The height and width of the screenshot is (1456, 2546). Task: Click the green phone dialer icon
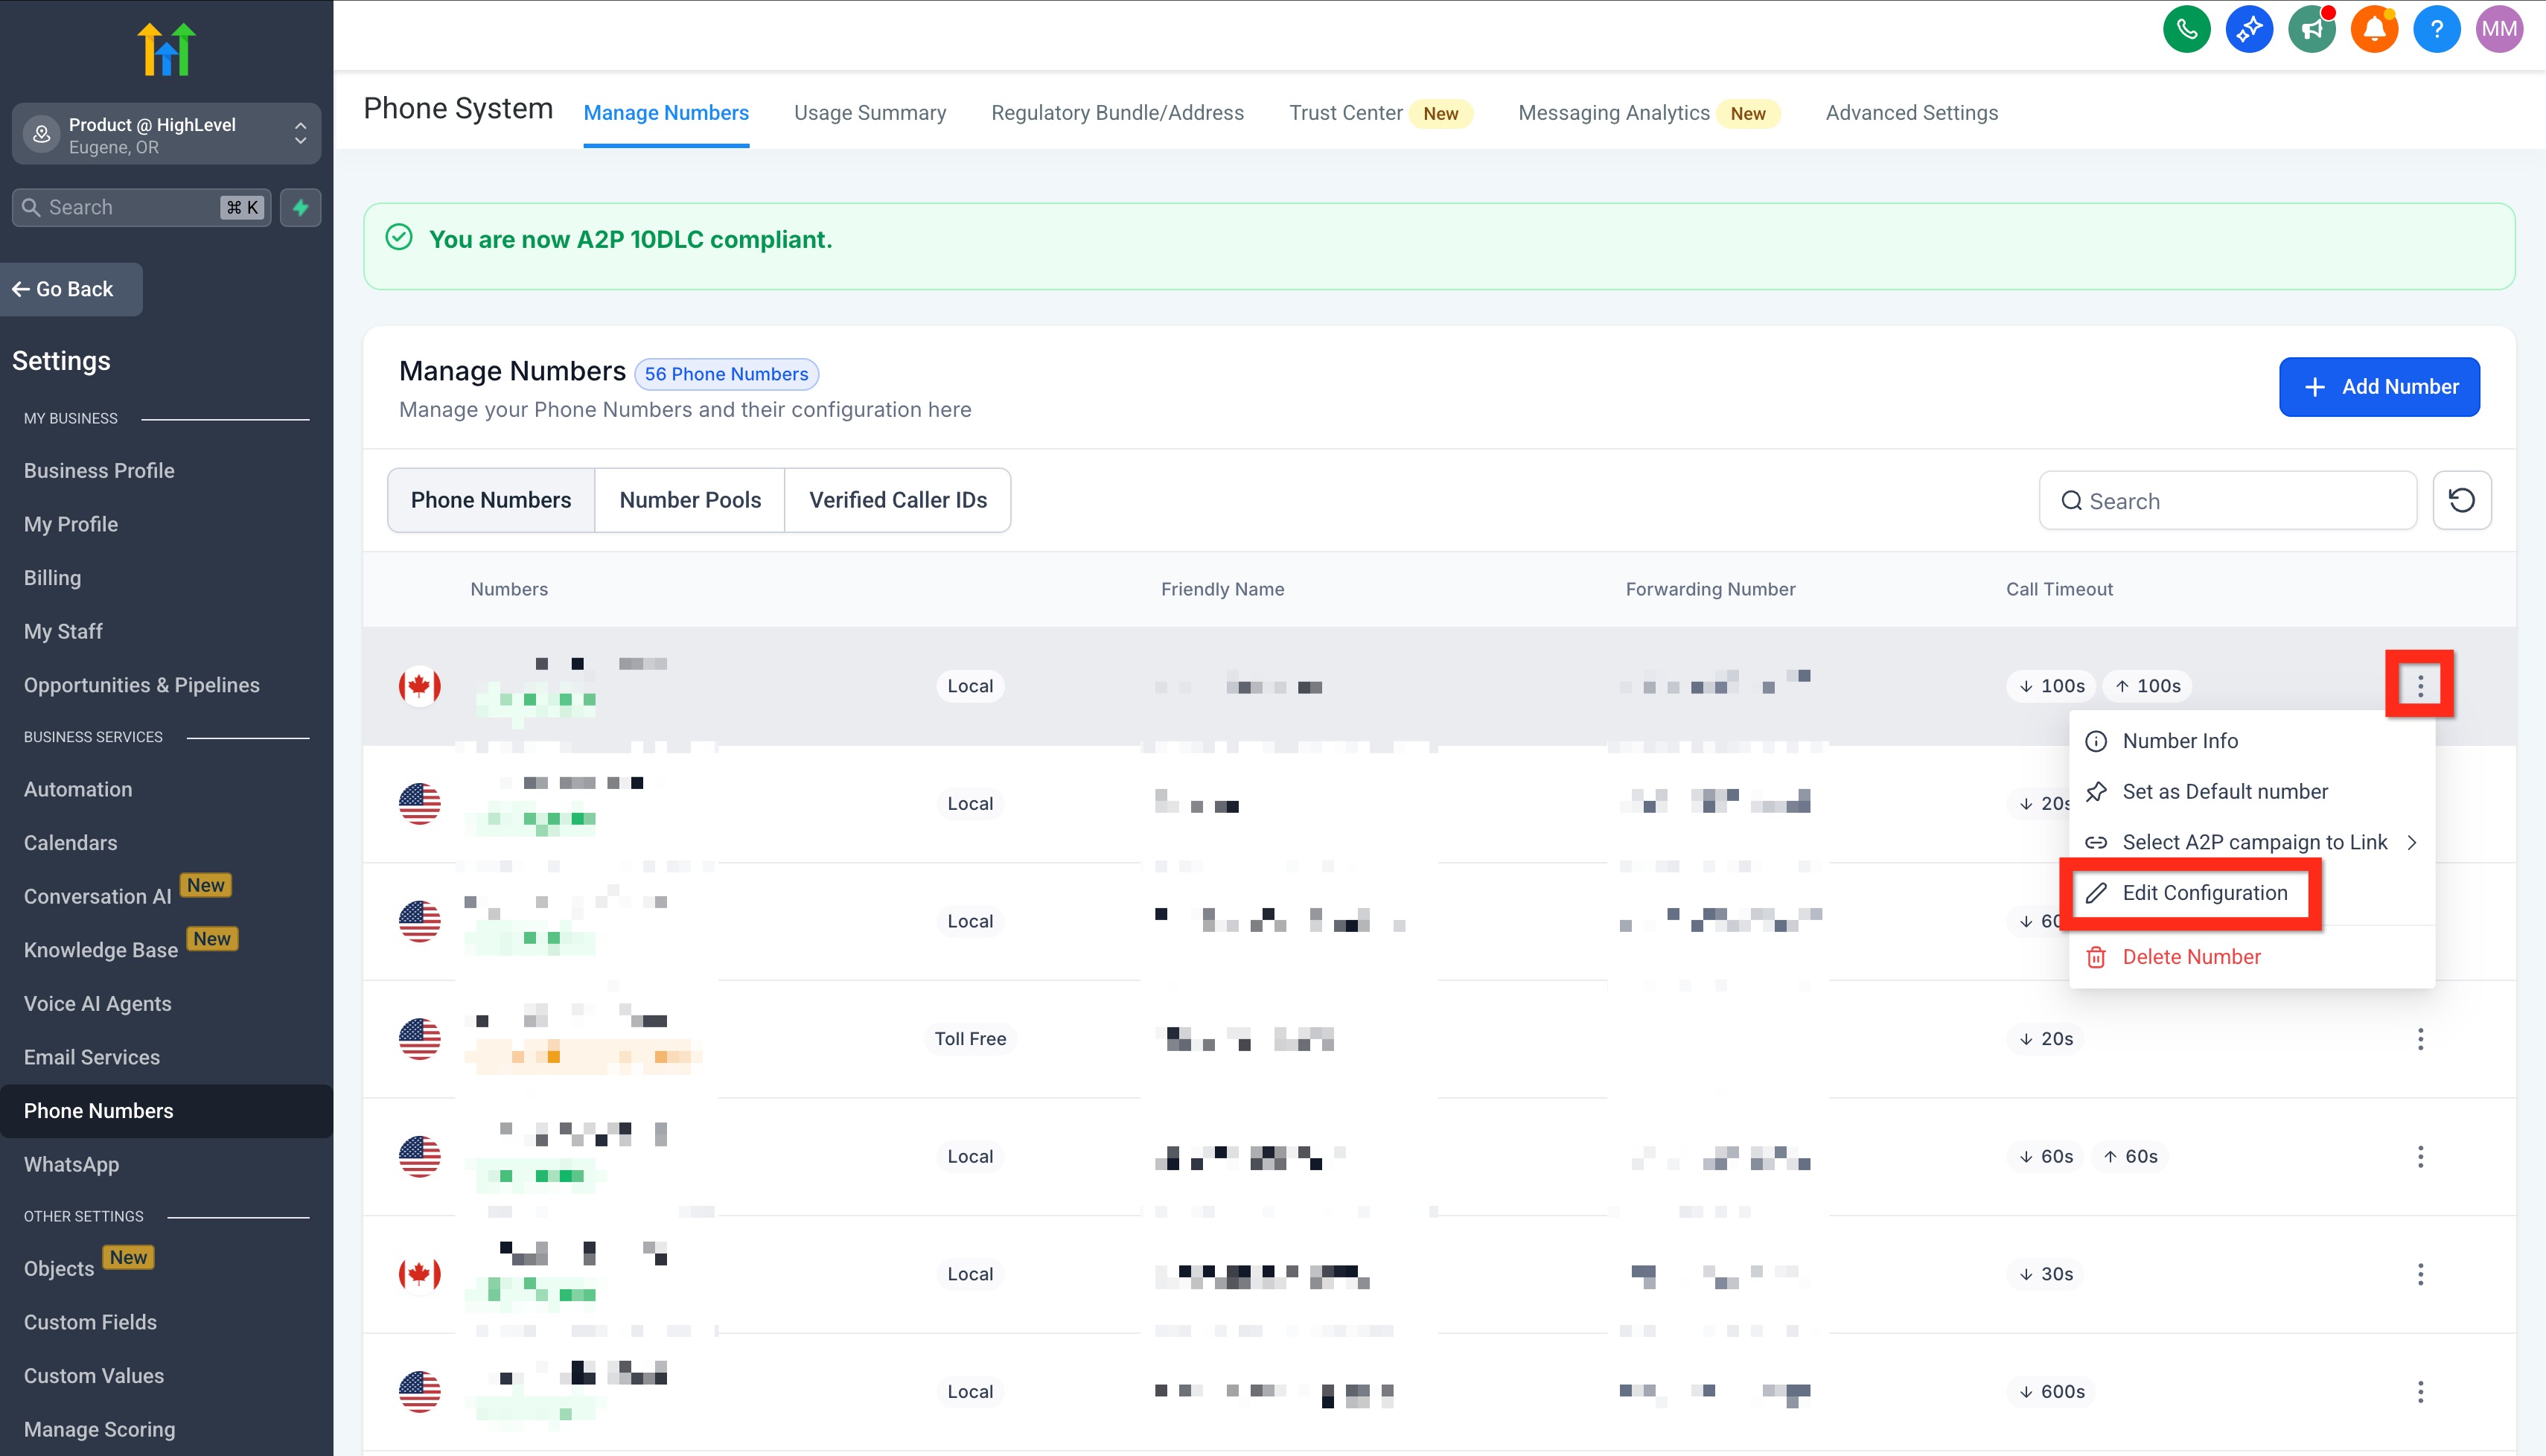pos(2186,29)
